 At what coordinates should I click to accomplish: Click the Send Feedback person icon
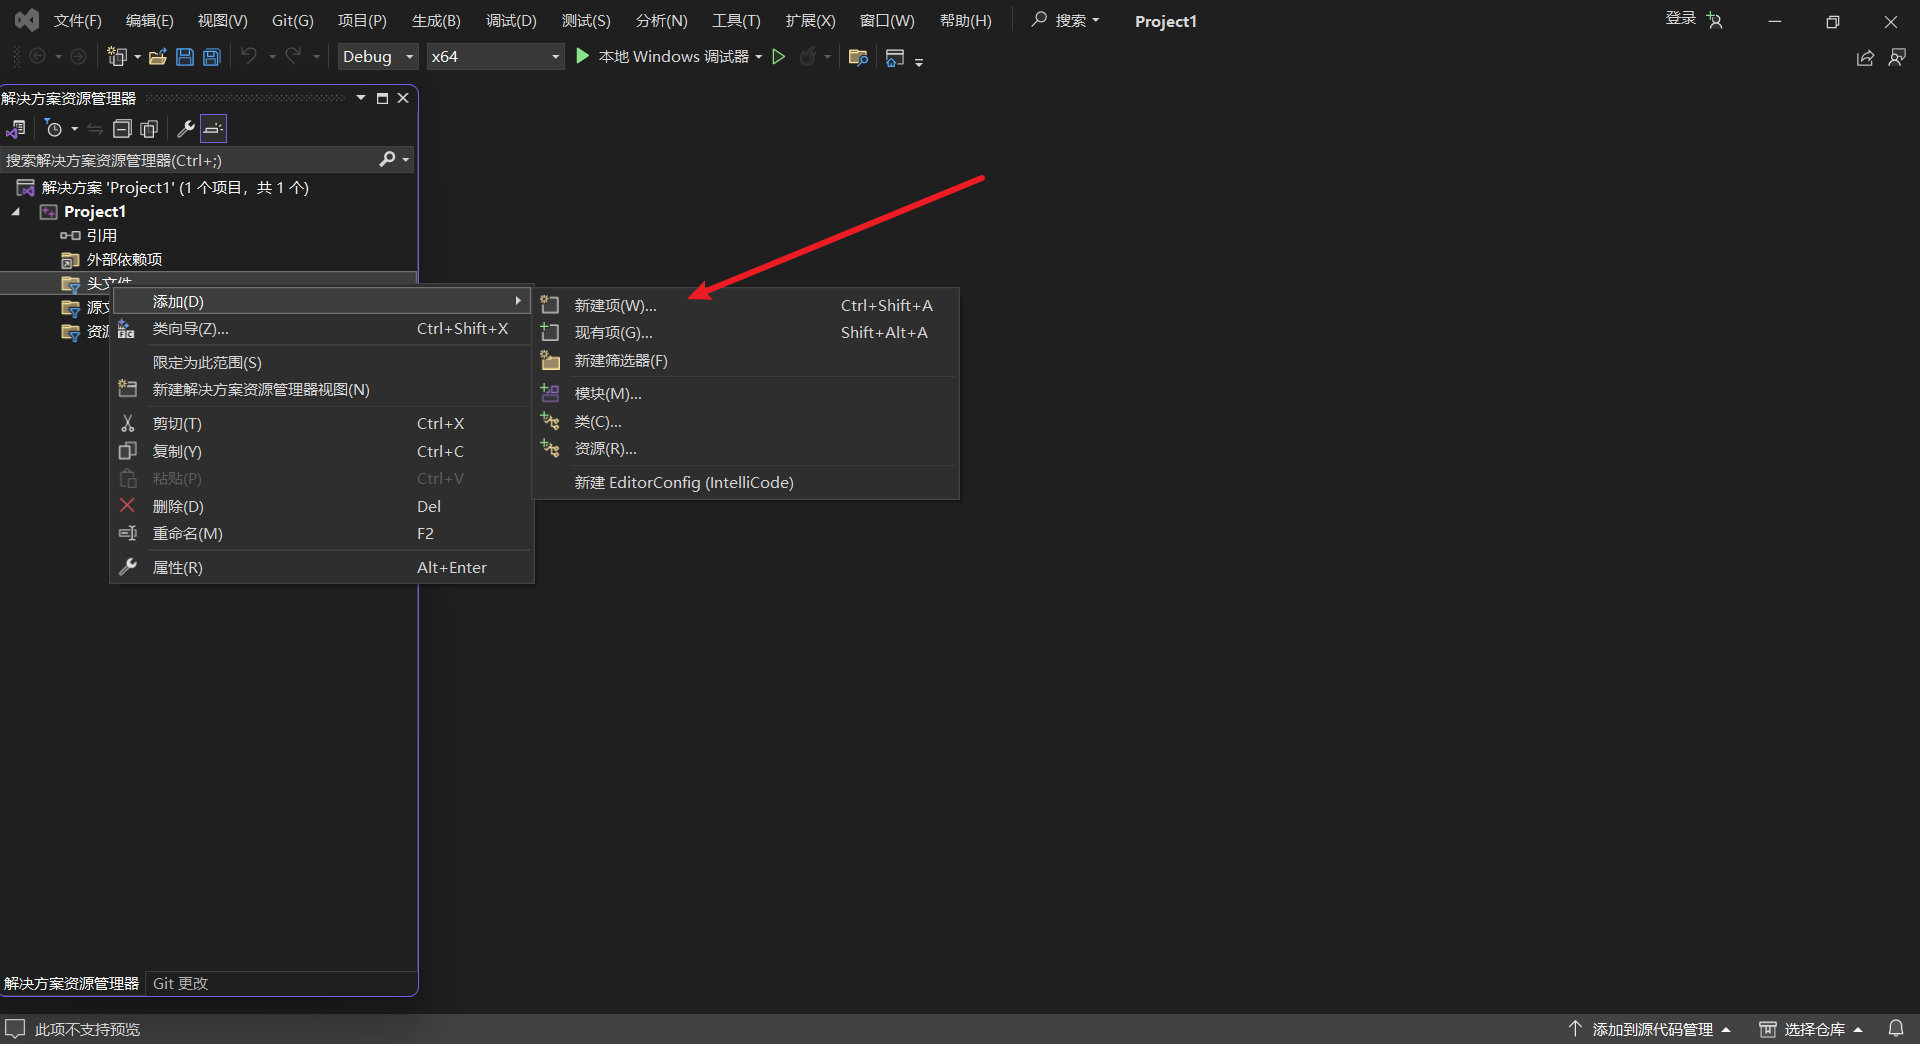(x=1897, y=58)
